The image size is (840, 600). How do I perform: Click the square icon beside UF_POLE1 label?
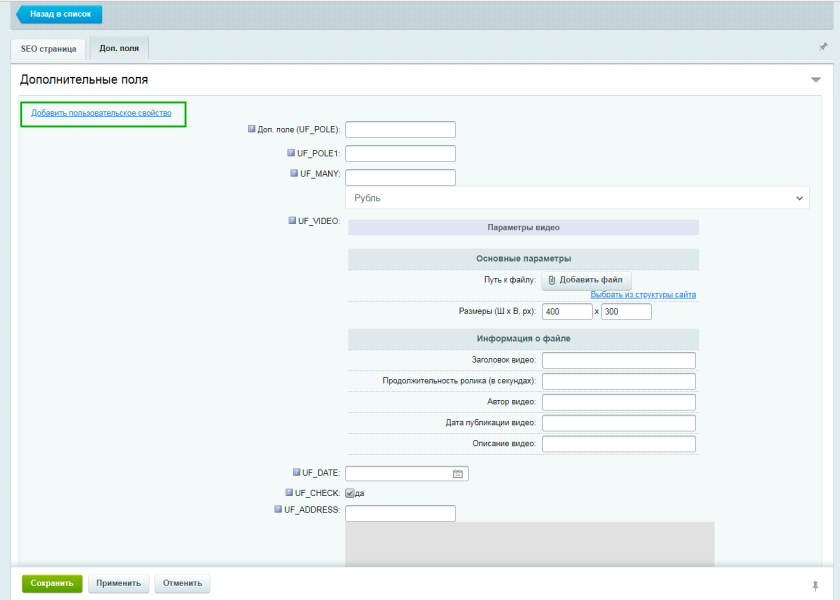pyautogui.click(x=291, y=153)
